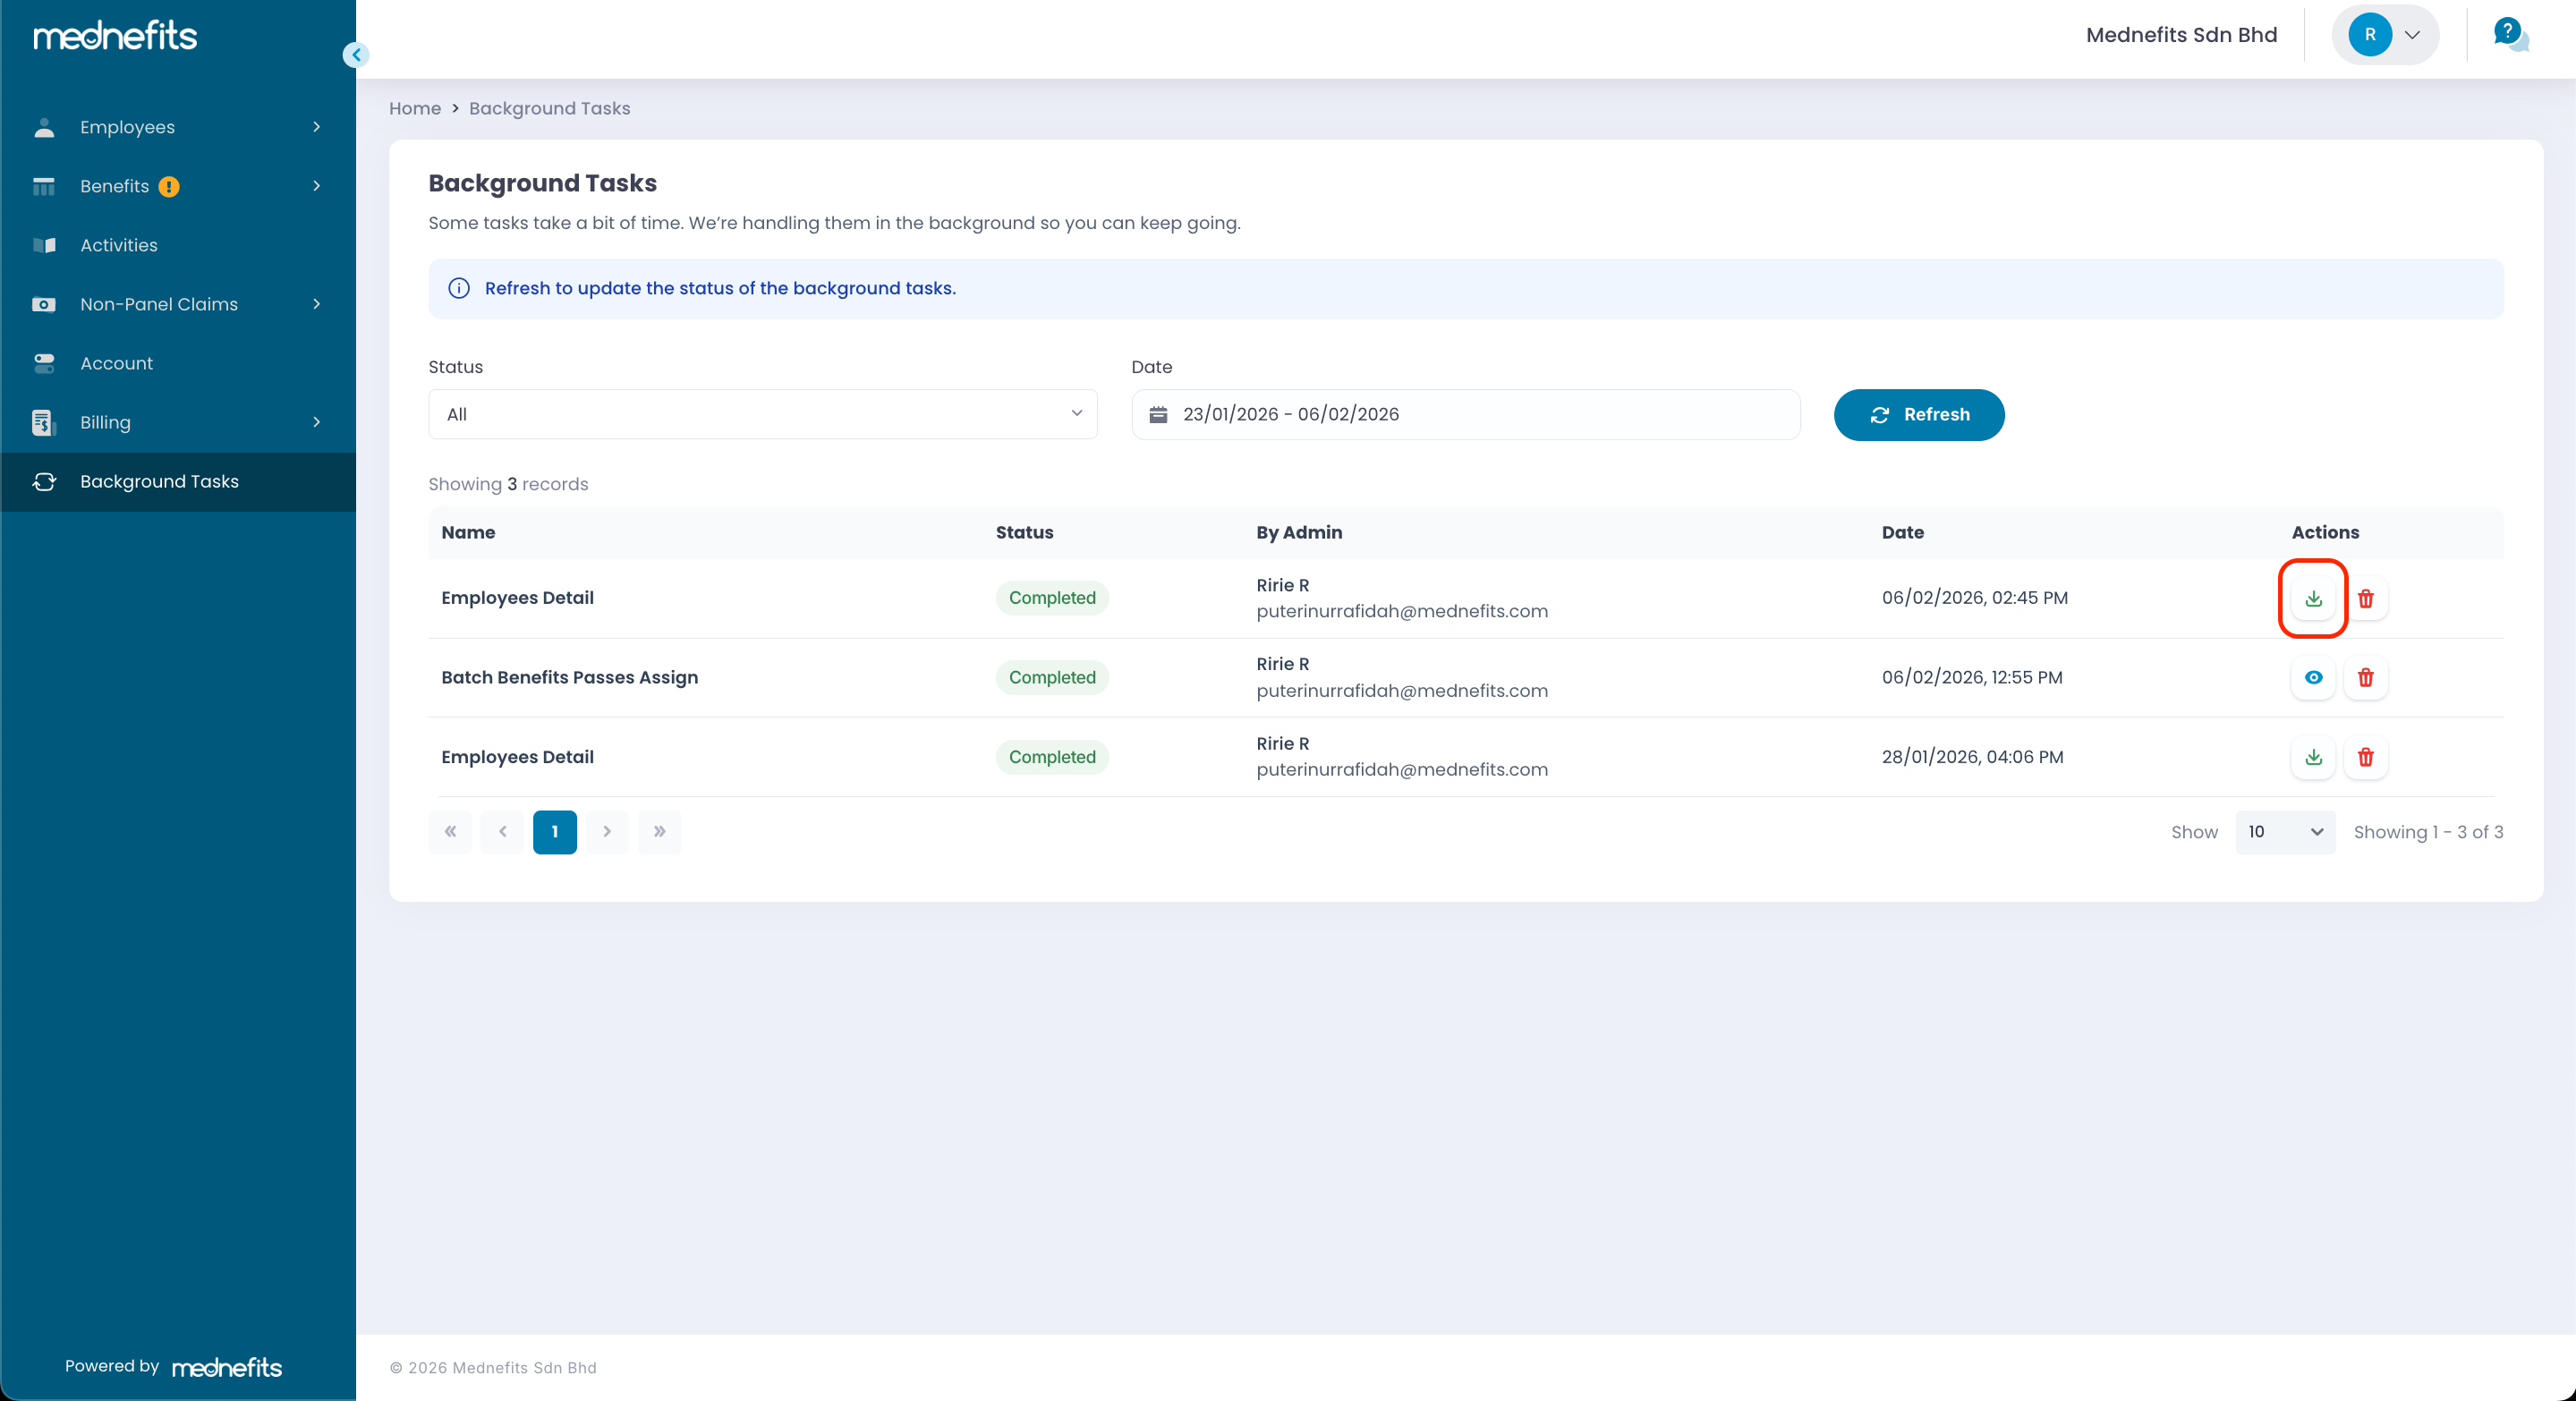Delete the 28/01/2026 Employees Detail task
Viewport: 2576px width, 1401px height.
(2365, 757)
